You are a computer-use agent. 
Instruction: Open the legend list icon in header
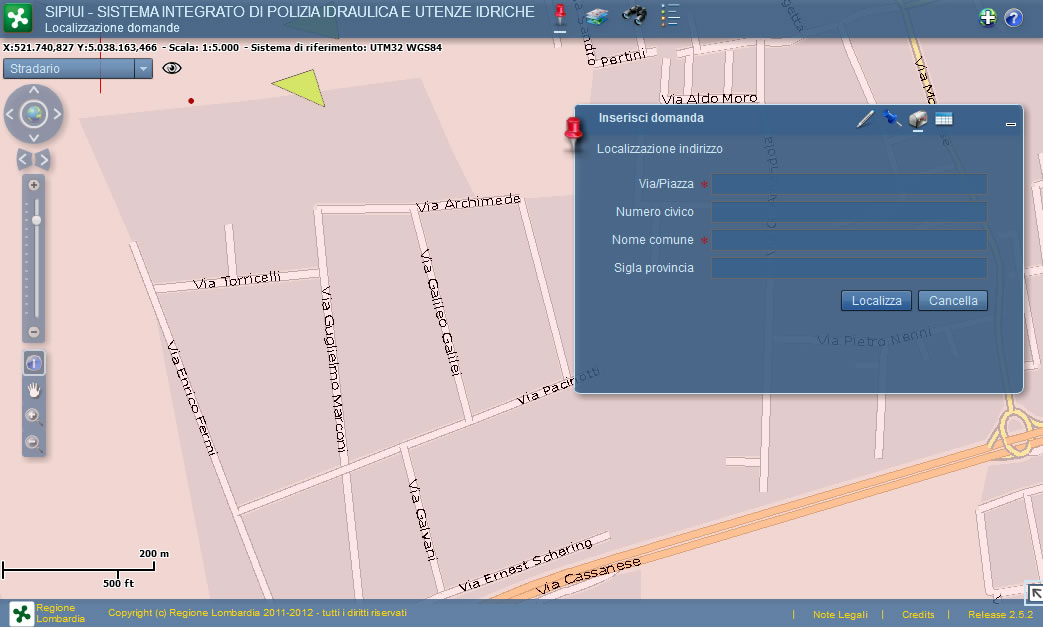(x=670, y=15)
